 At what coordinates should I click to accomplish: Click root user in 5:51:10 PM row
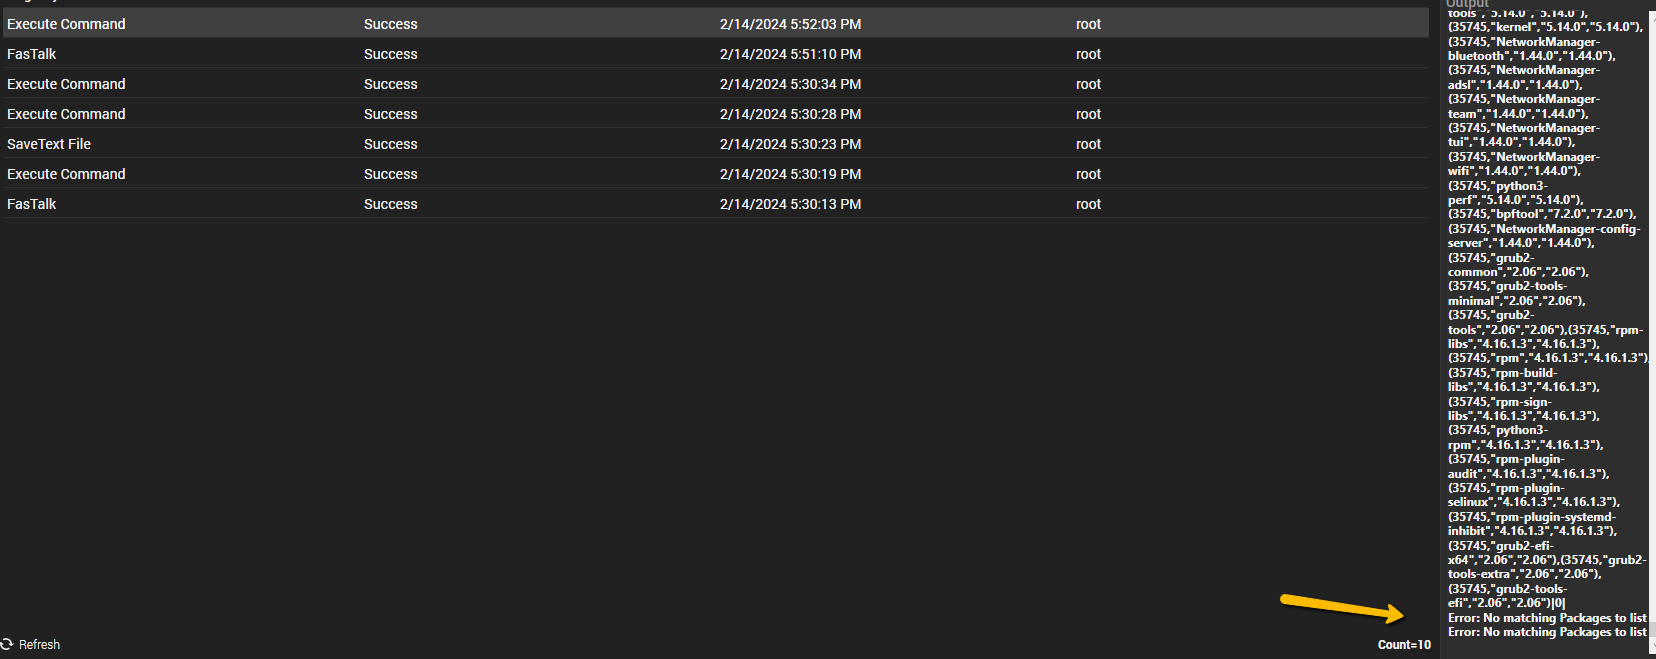[1088, 54]
